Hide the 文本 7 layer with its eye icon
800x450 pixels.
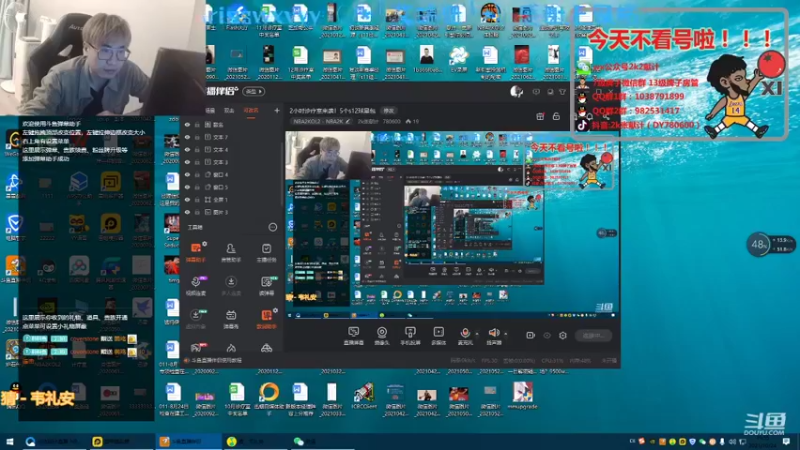pos(187,137)
